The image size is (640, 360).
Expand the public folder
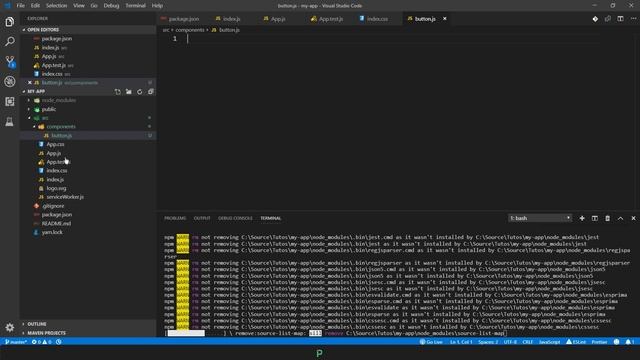pyautogui.click(x=49, y=109)
